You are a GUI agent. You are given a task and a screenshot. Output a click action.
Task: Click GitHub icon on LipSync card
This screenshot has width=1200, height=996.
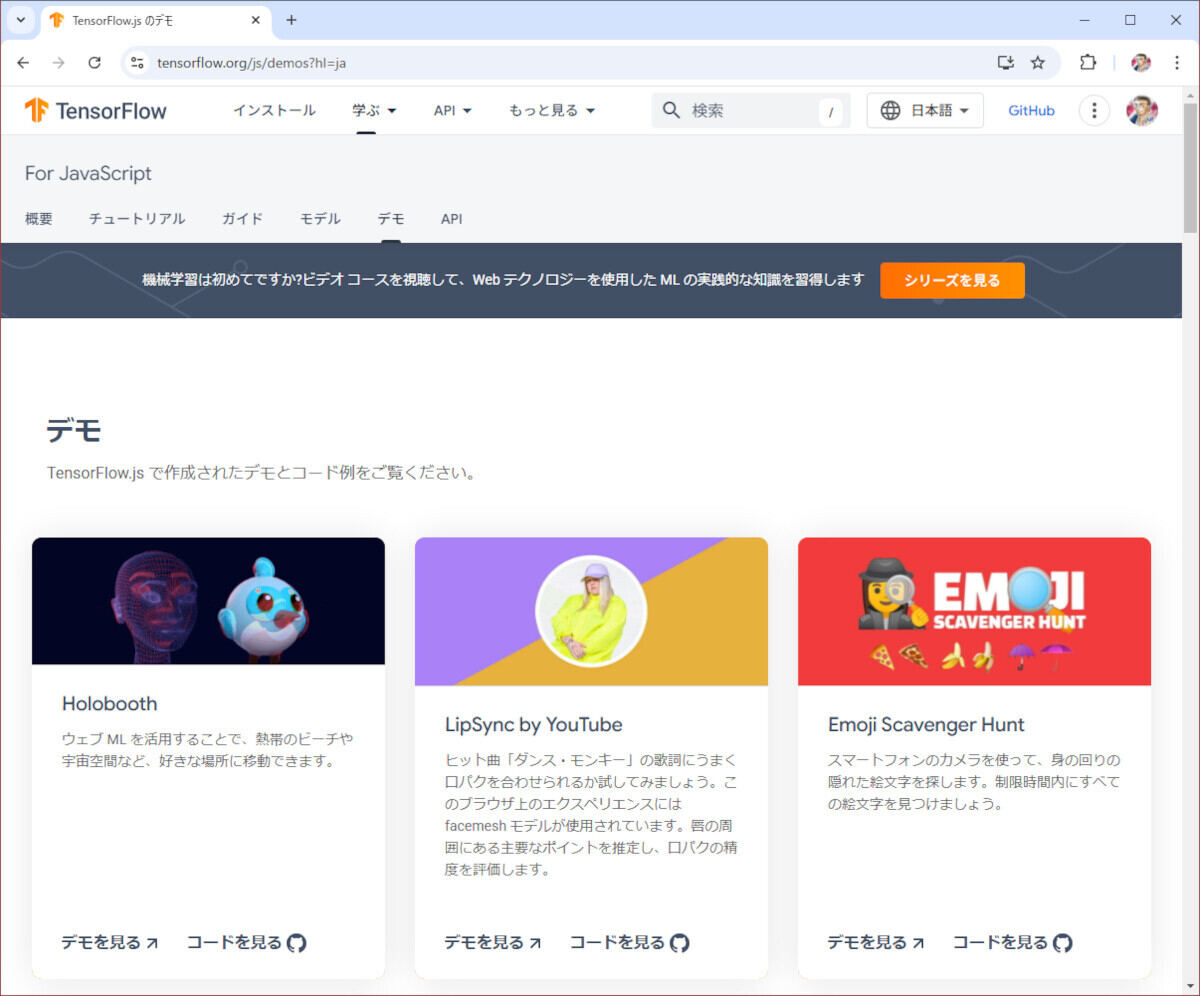point(680,942)
